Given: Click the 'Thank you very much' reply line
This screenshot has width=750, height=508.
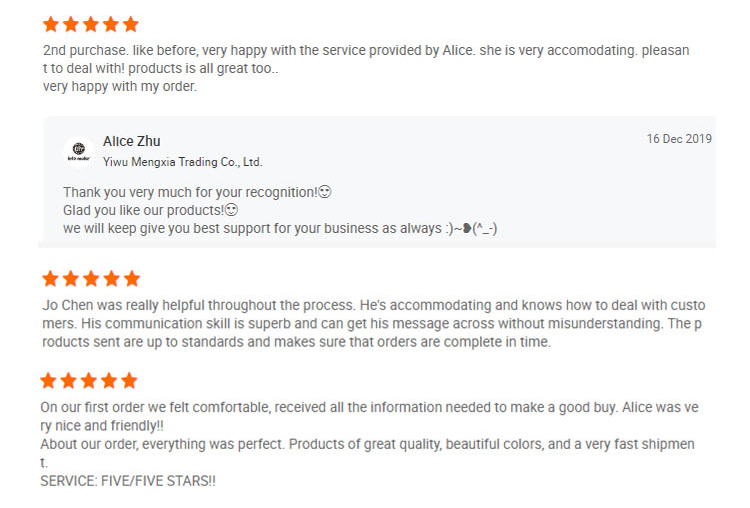Looking at the screenshot, I should 190,192.
